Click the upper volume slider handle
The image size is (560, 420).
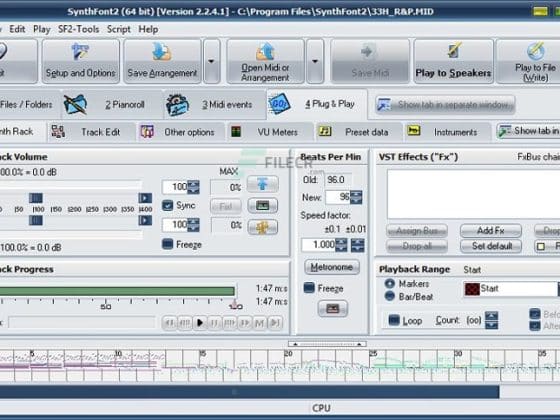[36, 198]
